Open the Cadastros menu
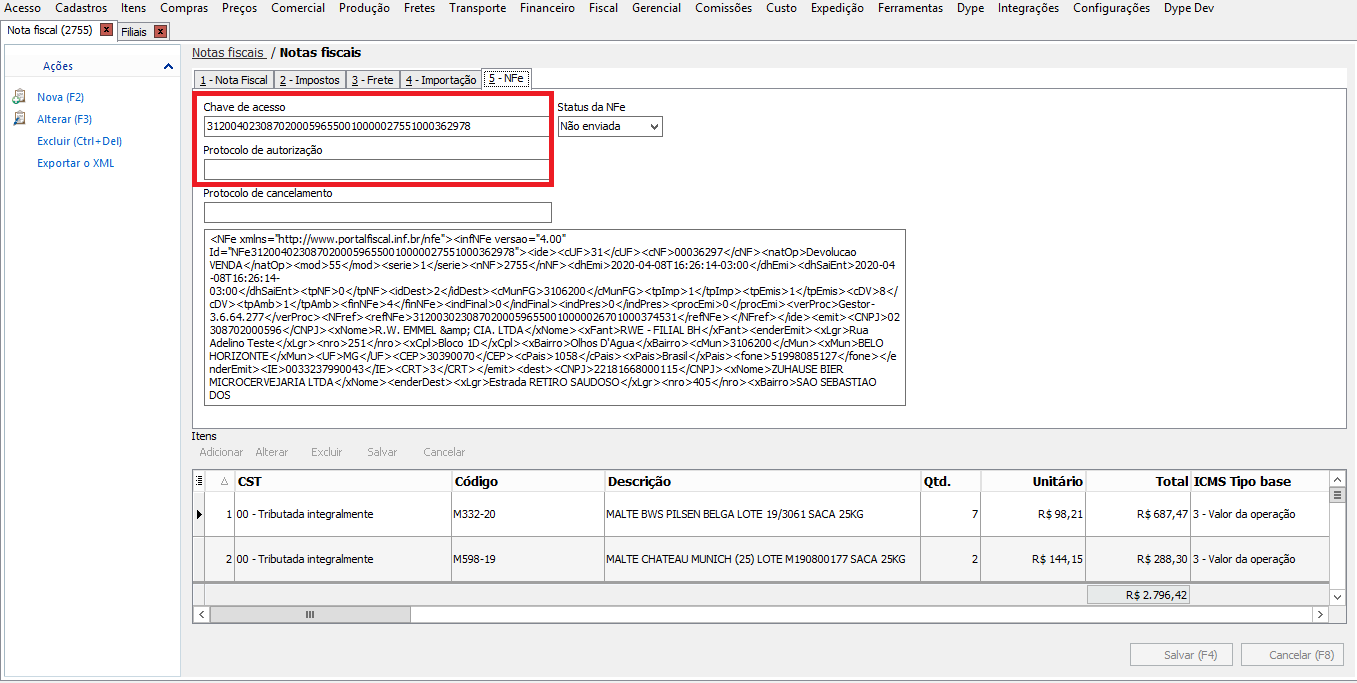Screen dimensions: 1357x683 tap(81, 8)
